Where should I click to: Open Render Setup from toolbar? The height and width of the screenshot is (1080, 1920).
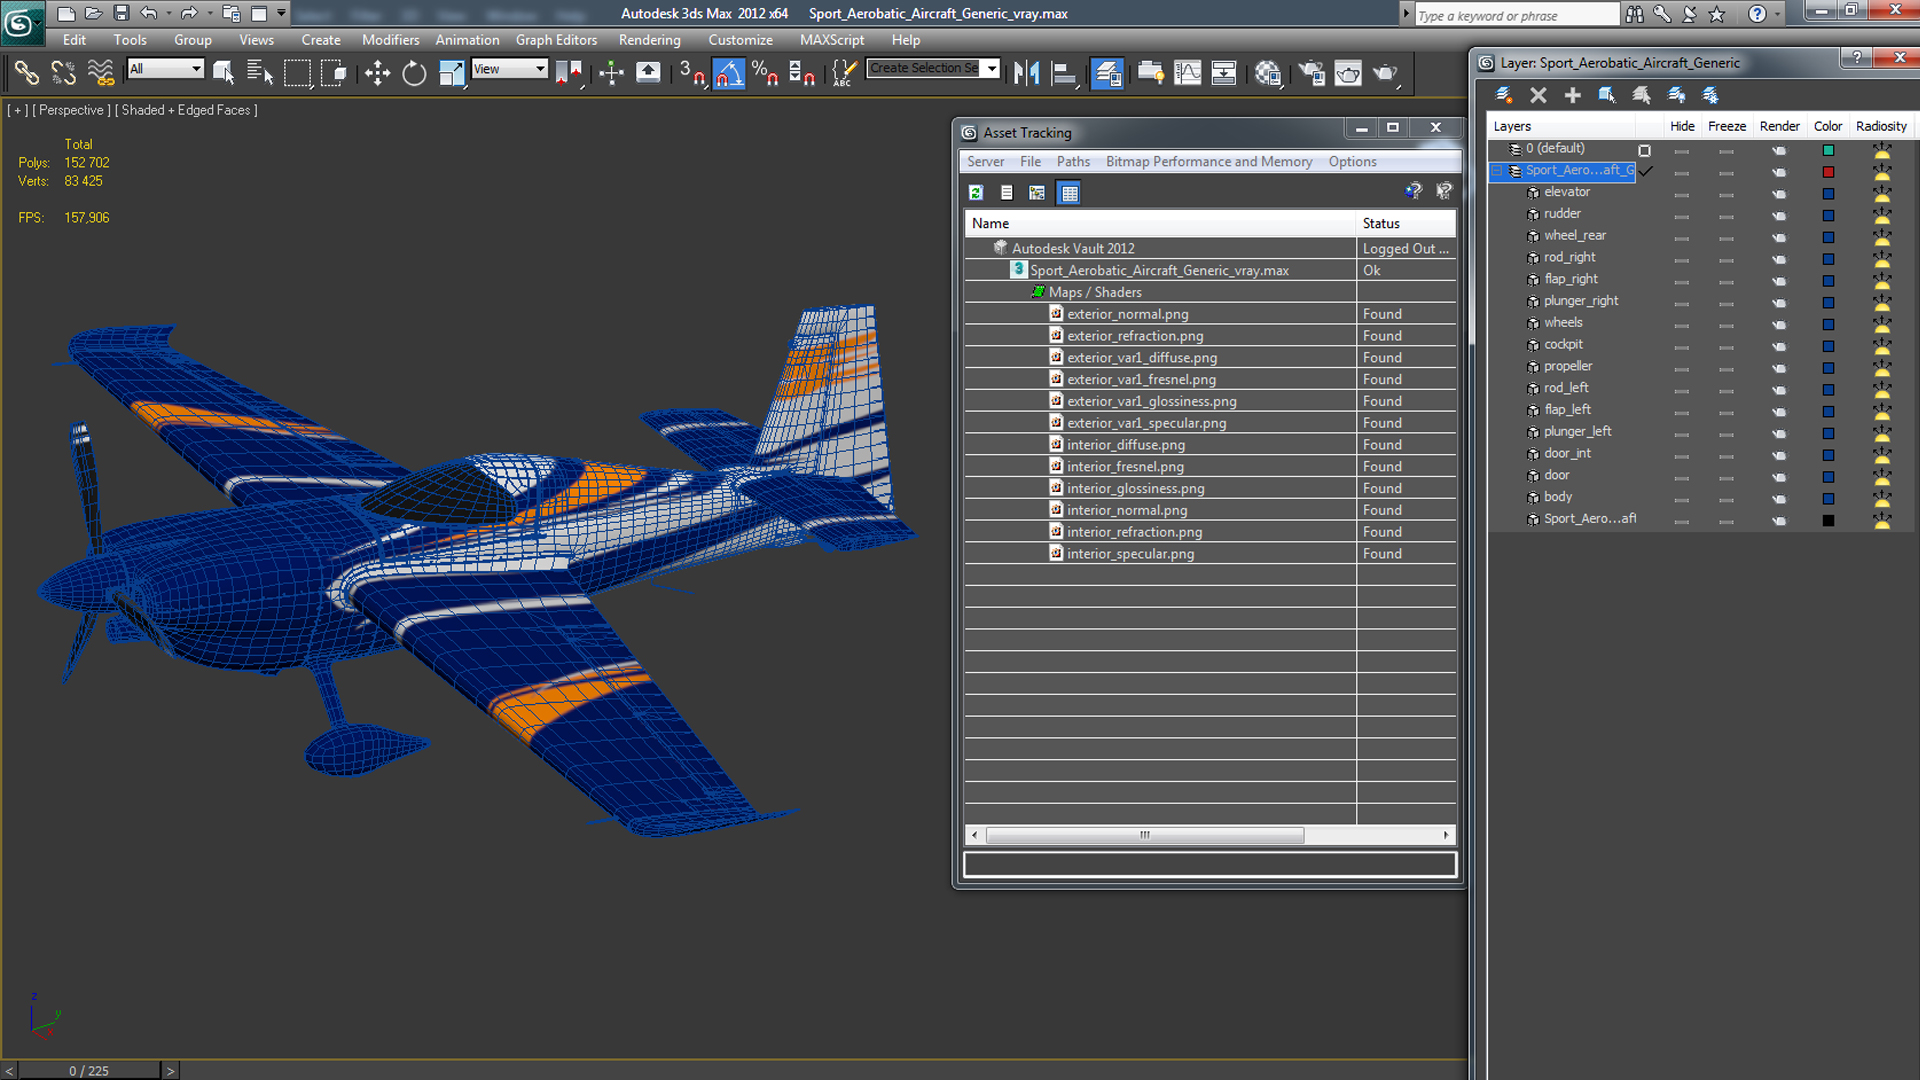pos(1311,72)
